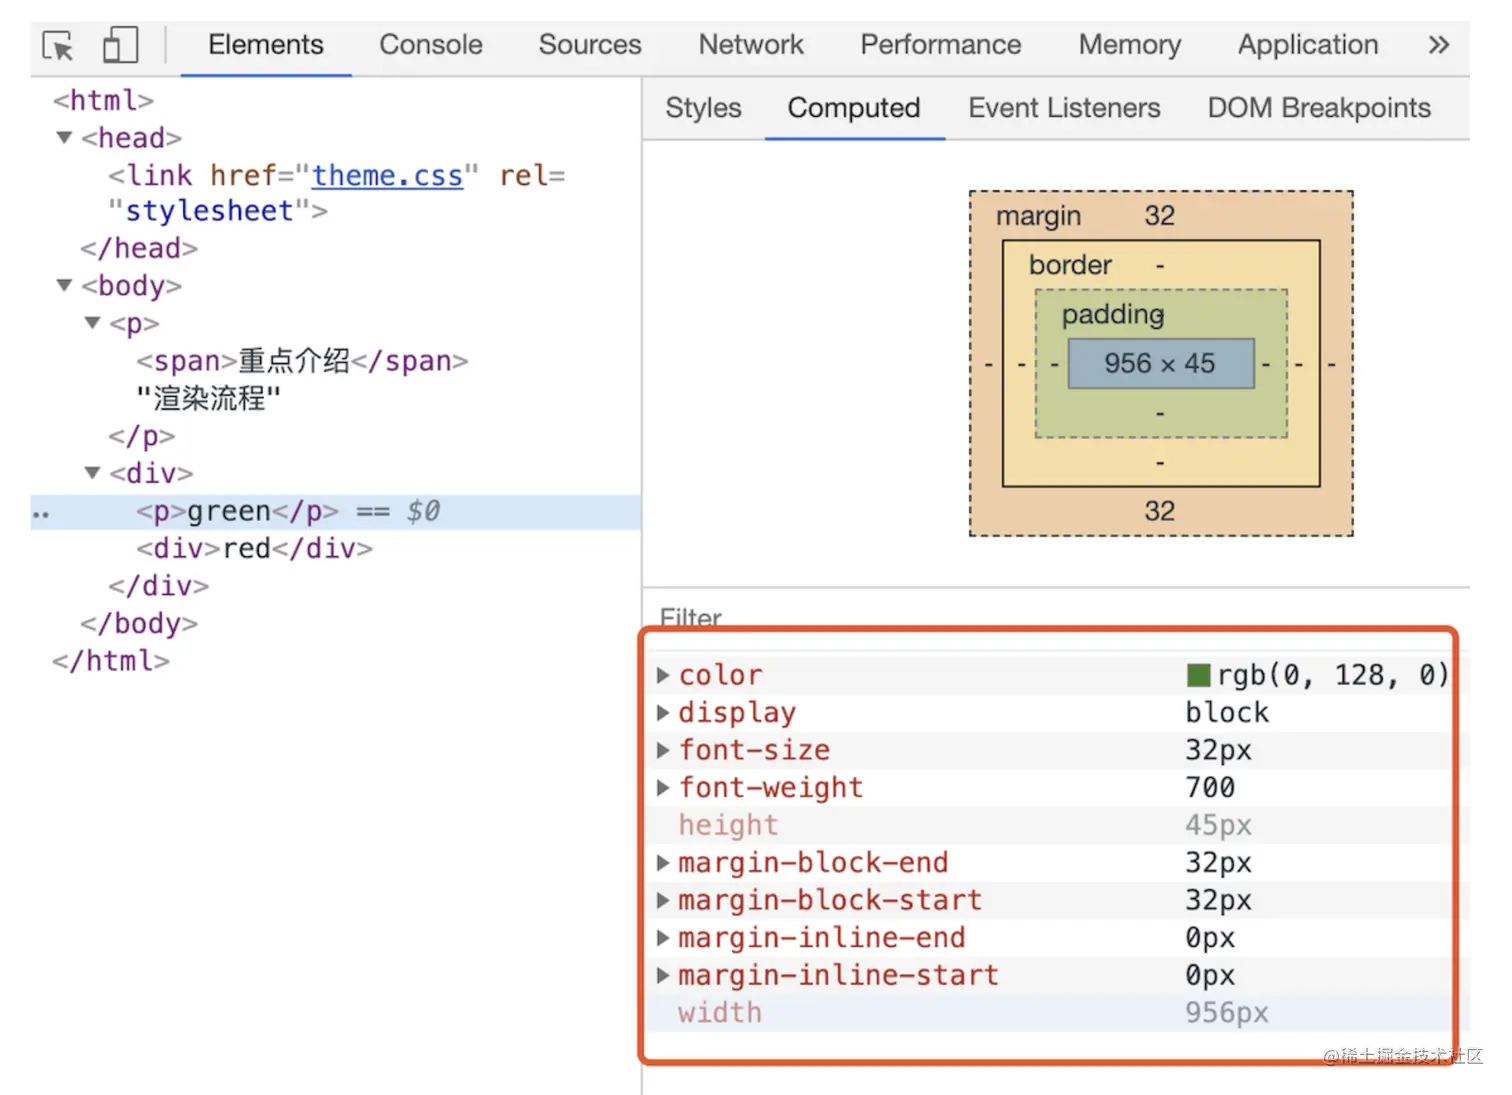Image resolution: width=1512 pixels, height=1095 pixels.
Task: Expand the display computed property
Action: click(x=663, y=712)
